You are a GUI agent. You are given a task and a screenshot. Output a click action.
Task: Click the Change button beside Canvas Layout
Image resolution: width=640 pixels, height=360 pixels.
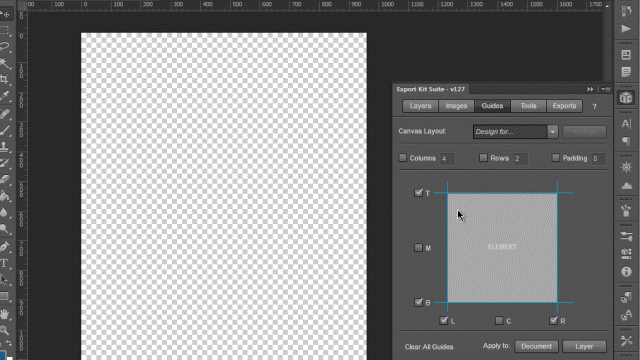(x=584, y=131)
